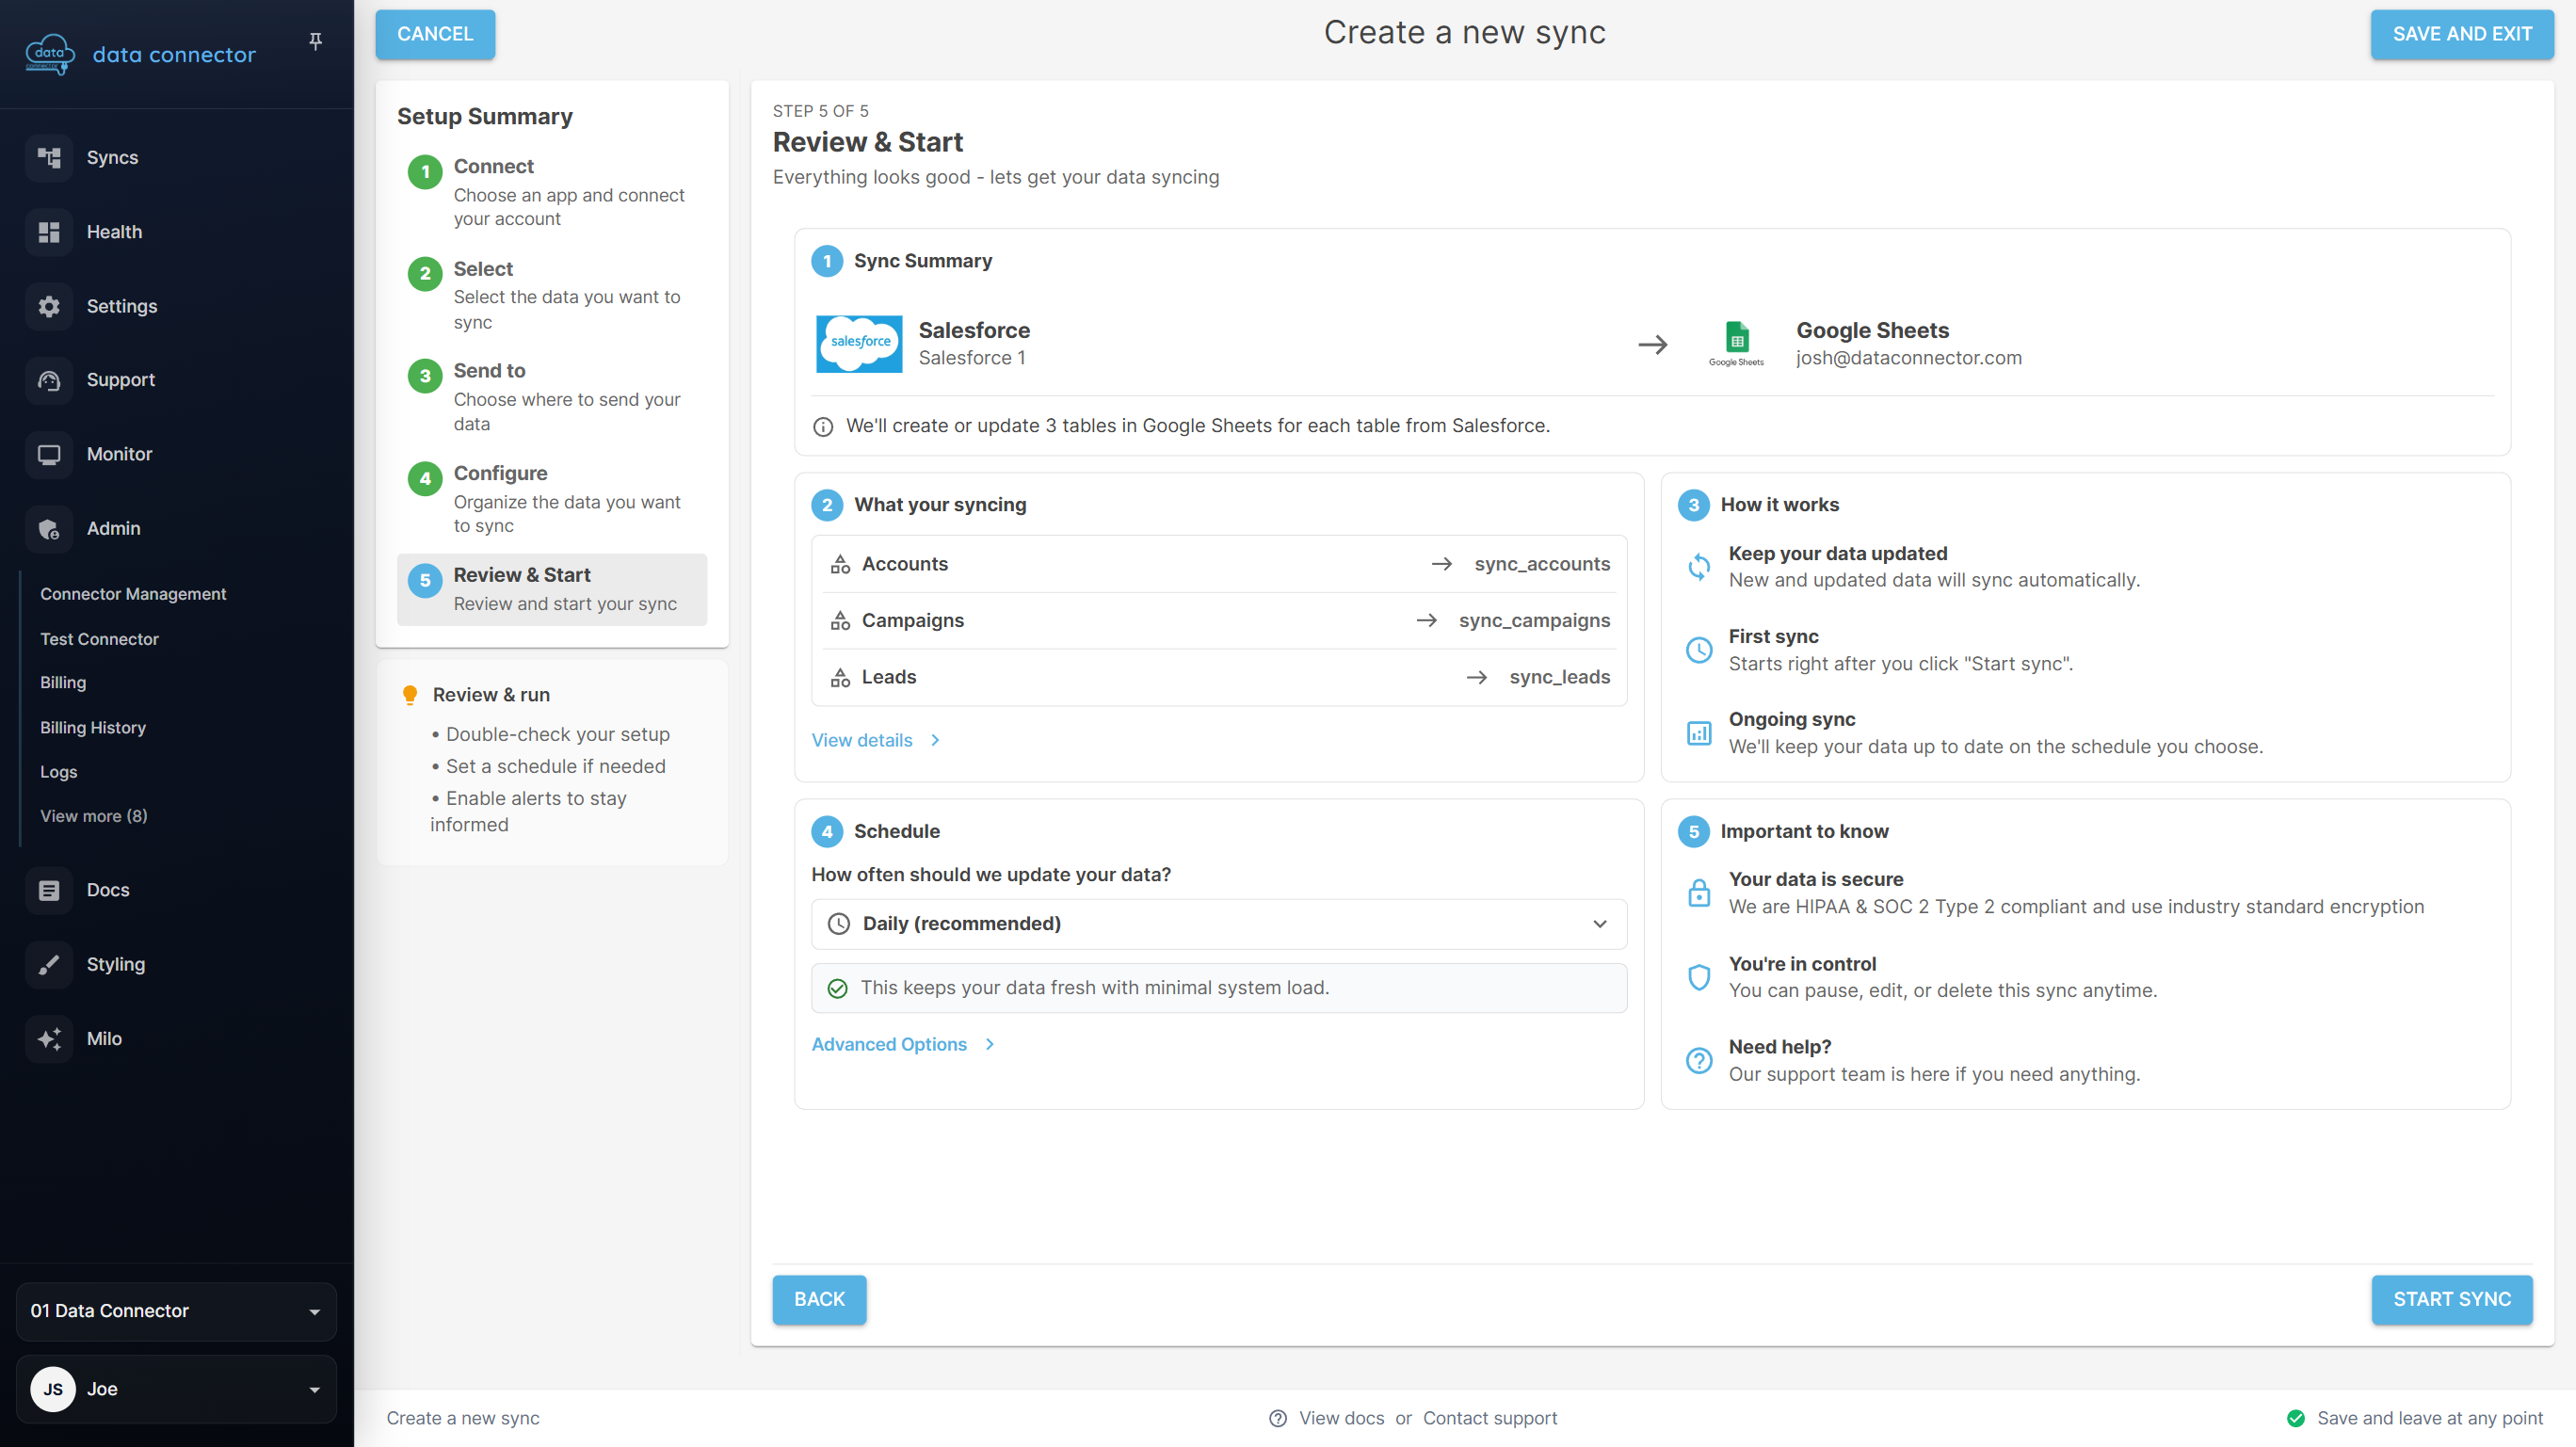Viewport: 2576px width, 1447px height.
Task: Open Admin shield icon
Action: [49, 528]
